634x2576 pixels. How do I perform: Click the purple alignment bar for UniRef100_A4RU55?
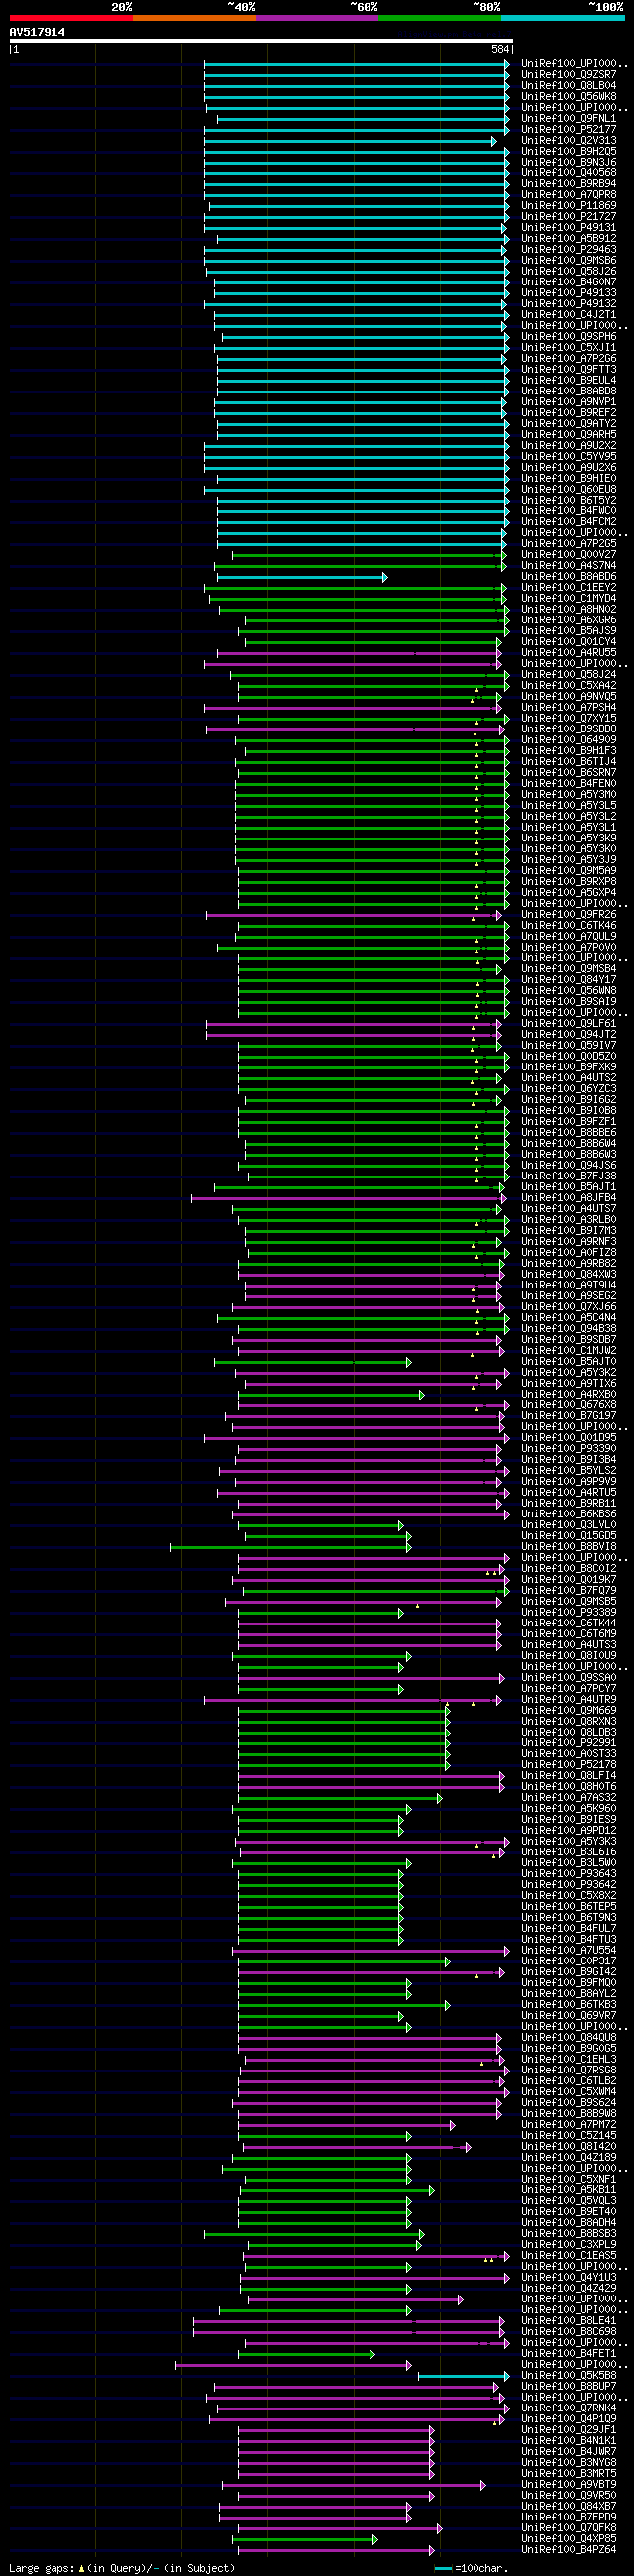point(358,653)
